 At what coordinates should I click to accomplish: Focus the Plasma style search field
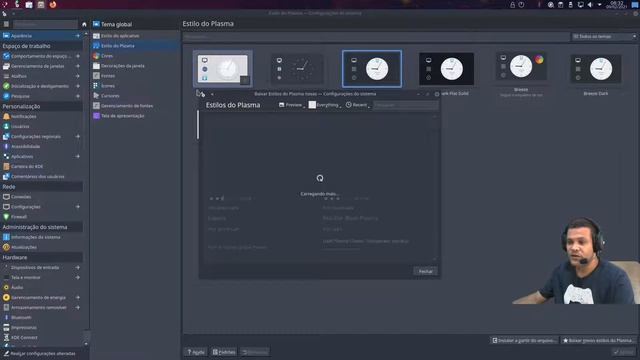376,37
